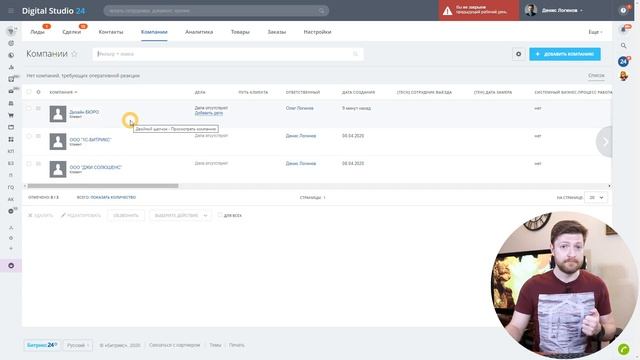
Task: Open the ООО ДЖИ СОЛЮШЕНС company link
Action: (x=96, y=167)
